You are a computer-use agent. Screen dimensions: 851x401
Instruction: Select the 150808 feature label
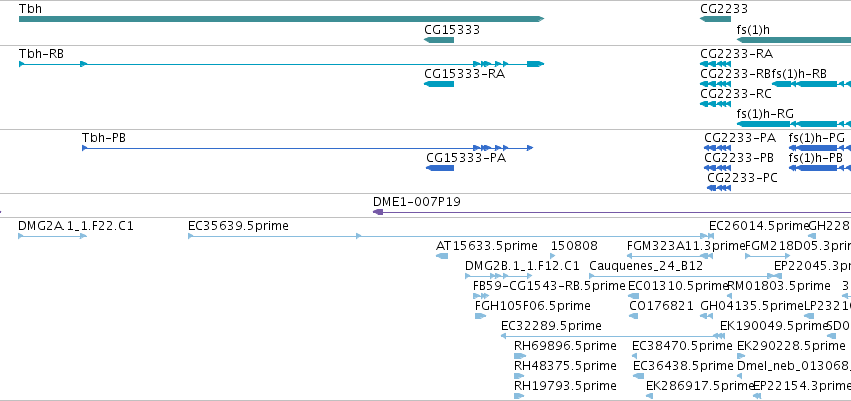click(574, 246)
